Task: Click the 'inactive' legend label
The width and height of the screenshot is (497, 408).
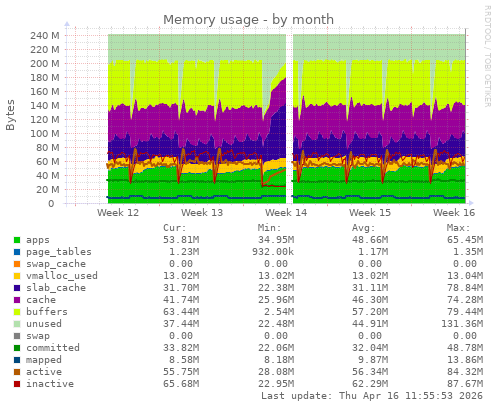Action: pyautogui.click(x=50, y=384)
